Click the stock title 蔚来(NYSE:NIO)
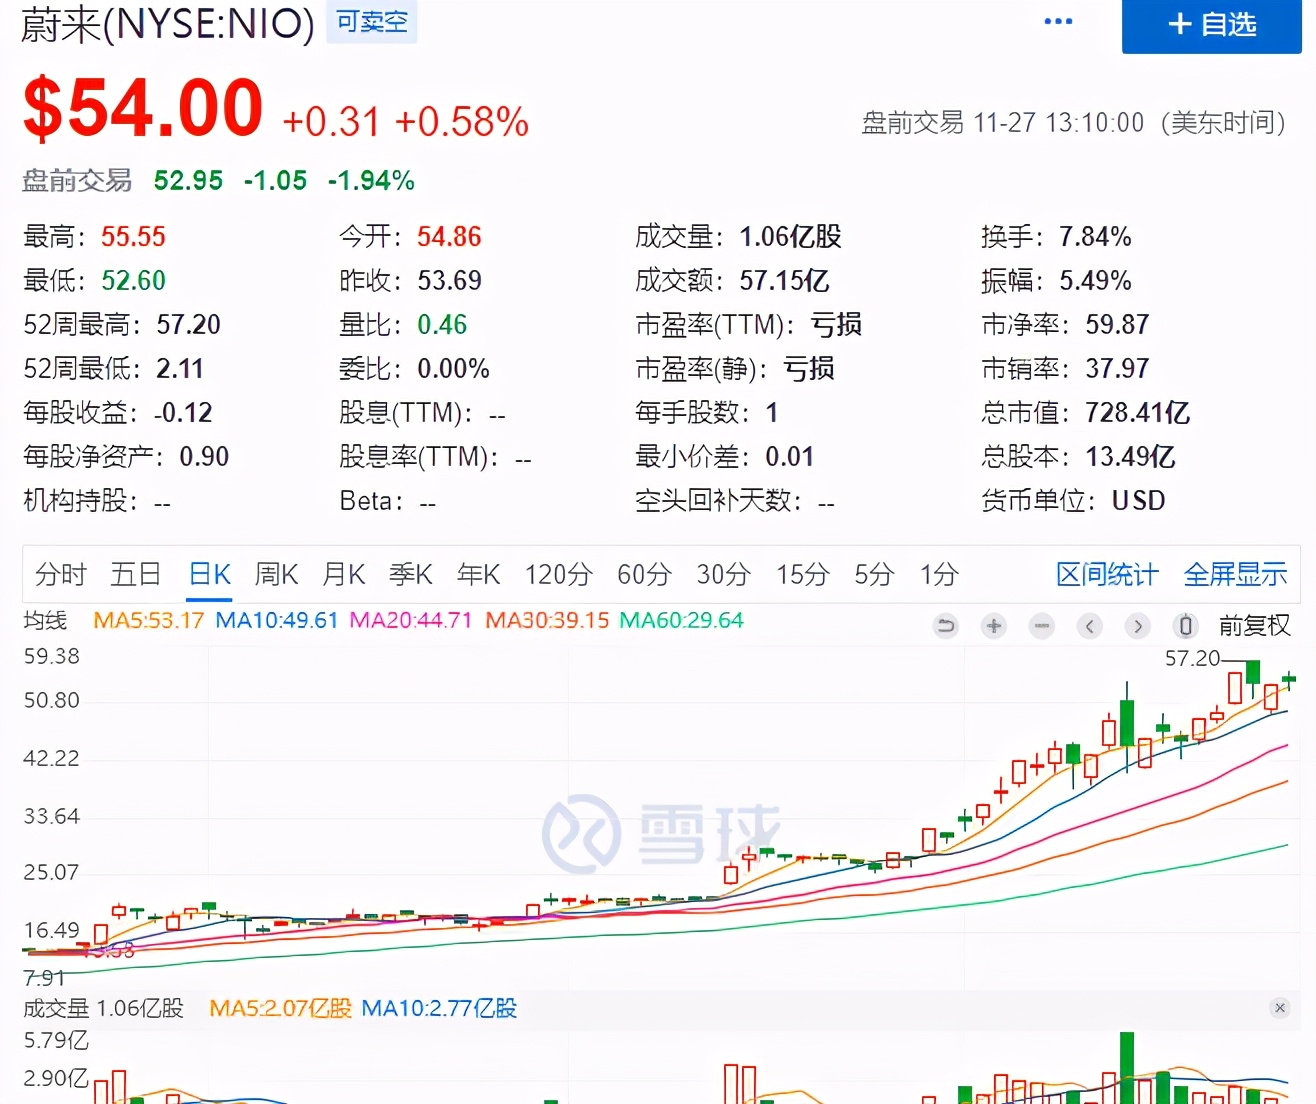 [x=168, y=23]
